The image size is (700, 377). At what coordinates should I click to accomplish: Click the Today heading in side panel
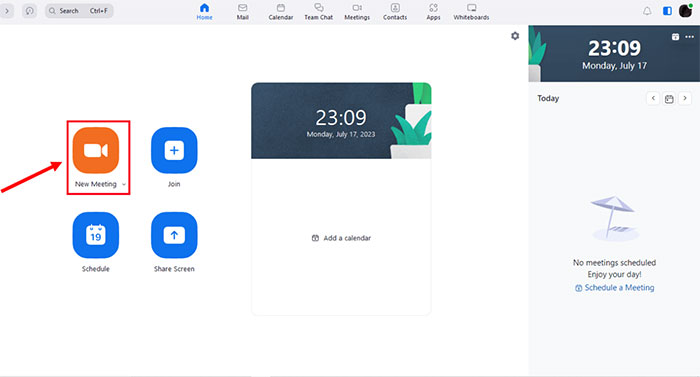tap(548, 99)
